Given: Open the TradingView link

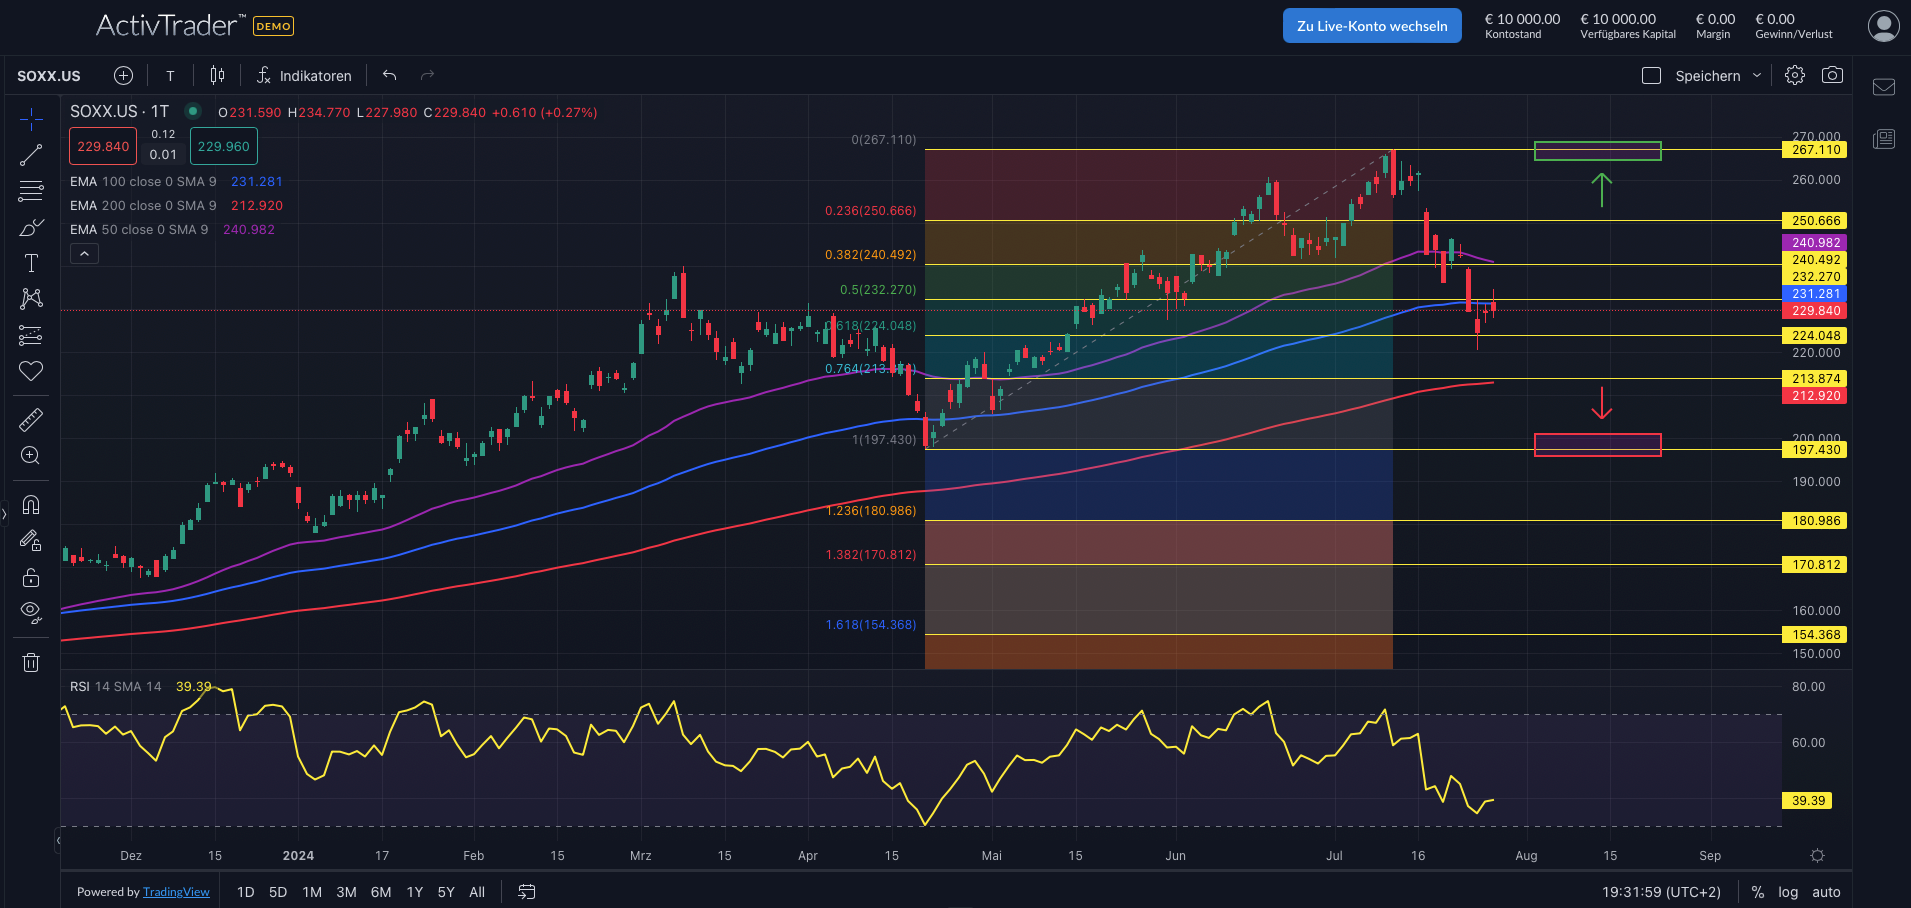Looking at the screenshot, I should [x=176, y=892].
